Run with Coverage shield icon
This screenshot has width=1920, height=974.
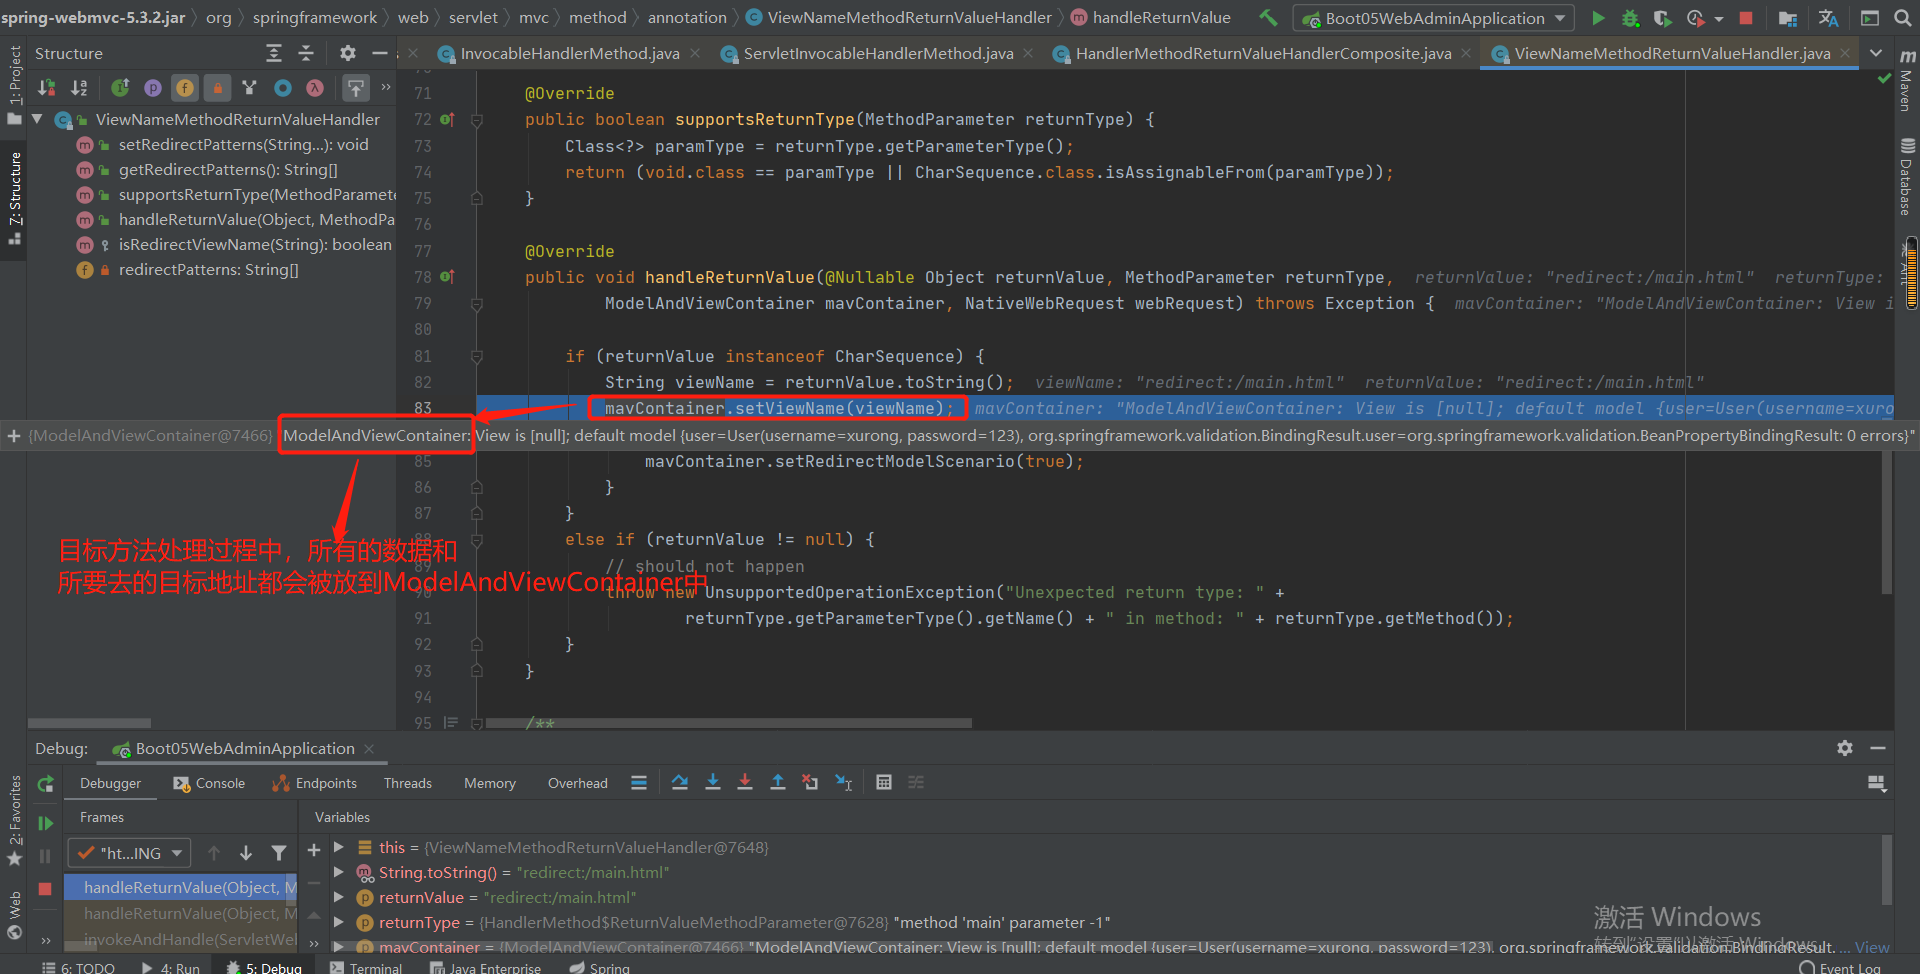coord(1662,17)
